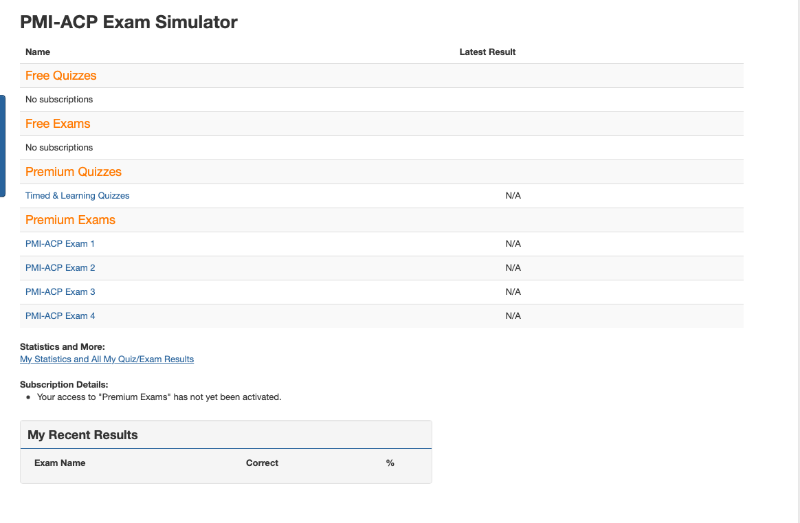The height and width of the screenshot is (523, 800).
Task: Click the Correct column header
Action: click(x=262, y=463)
